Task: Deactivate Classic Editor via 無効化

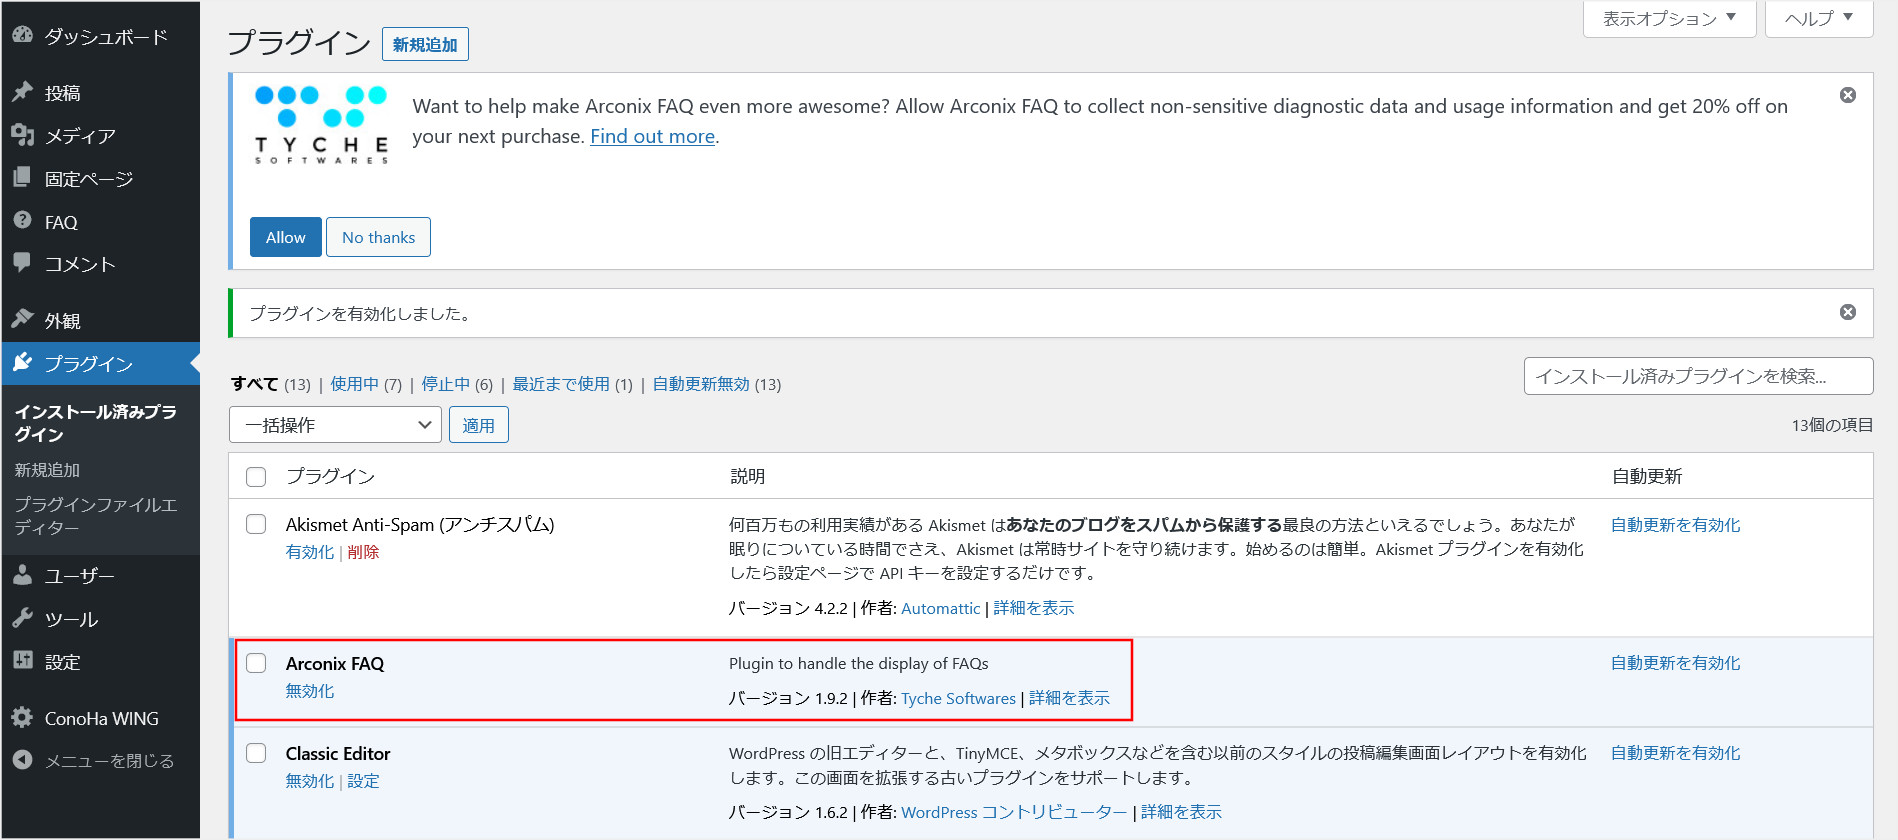Action: 309,781
